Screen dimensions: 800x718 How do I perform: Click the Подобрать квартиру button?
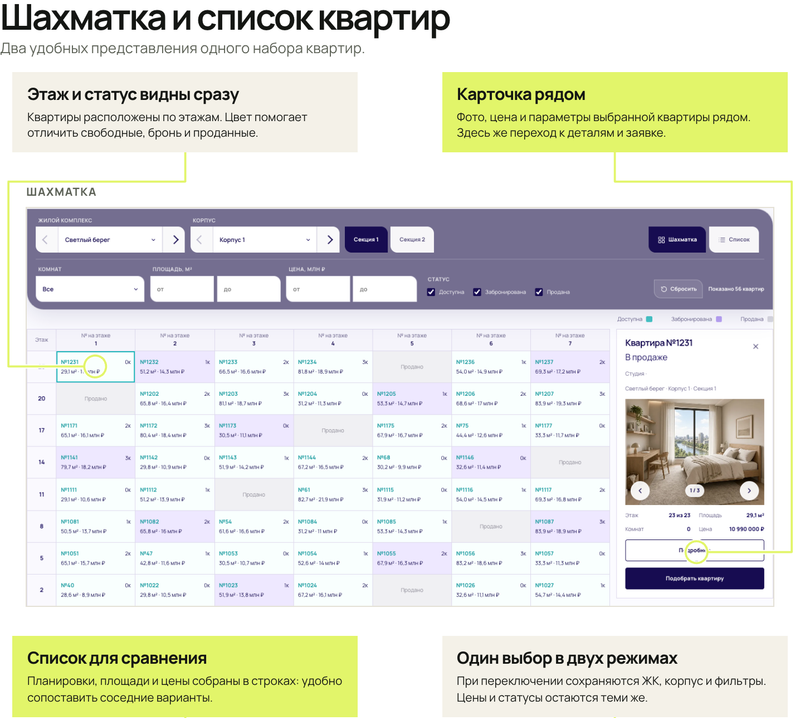tap(694, 579)
